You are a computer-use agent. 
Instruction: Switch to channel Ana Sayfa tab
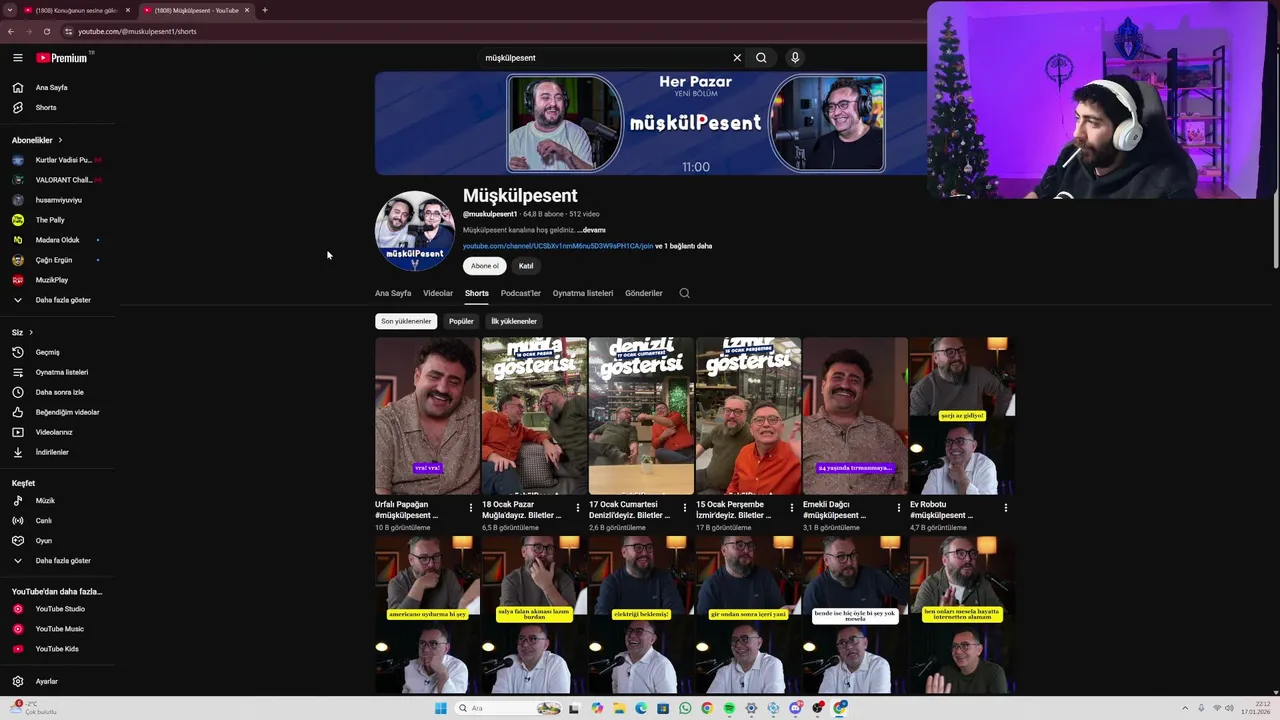[393, 293]
